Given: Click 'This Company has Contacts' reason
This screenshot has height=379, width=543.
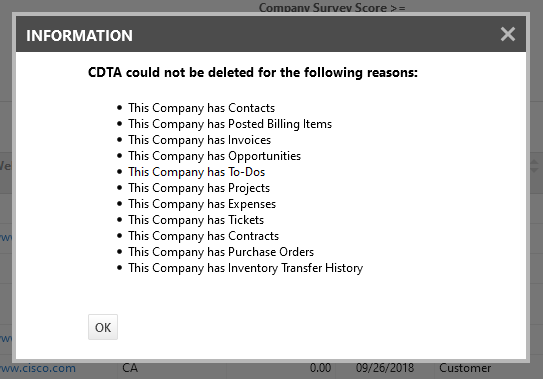Looking at the screenshot, I should tap(202, 108).
